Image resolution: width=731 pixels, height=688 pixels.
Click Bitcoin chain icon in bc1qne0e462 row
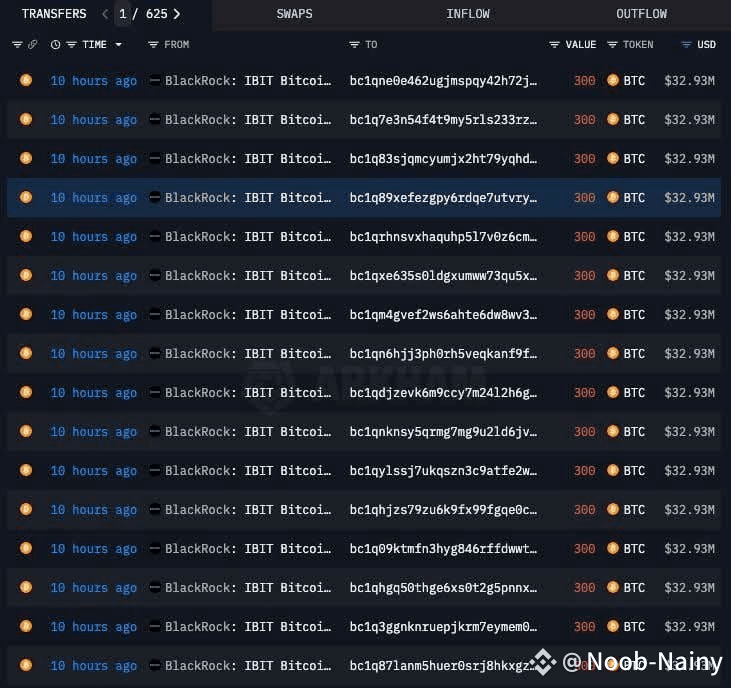click(26, 80)
